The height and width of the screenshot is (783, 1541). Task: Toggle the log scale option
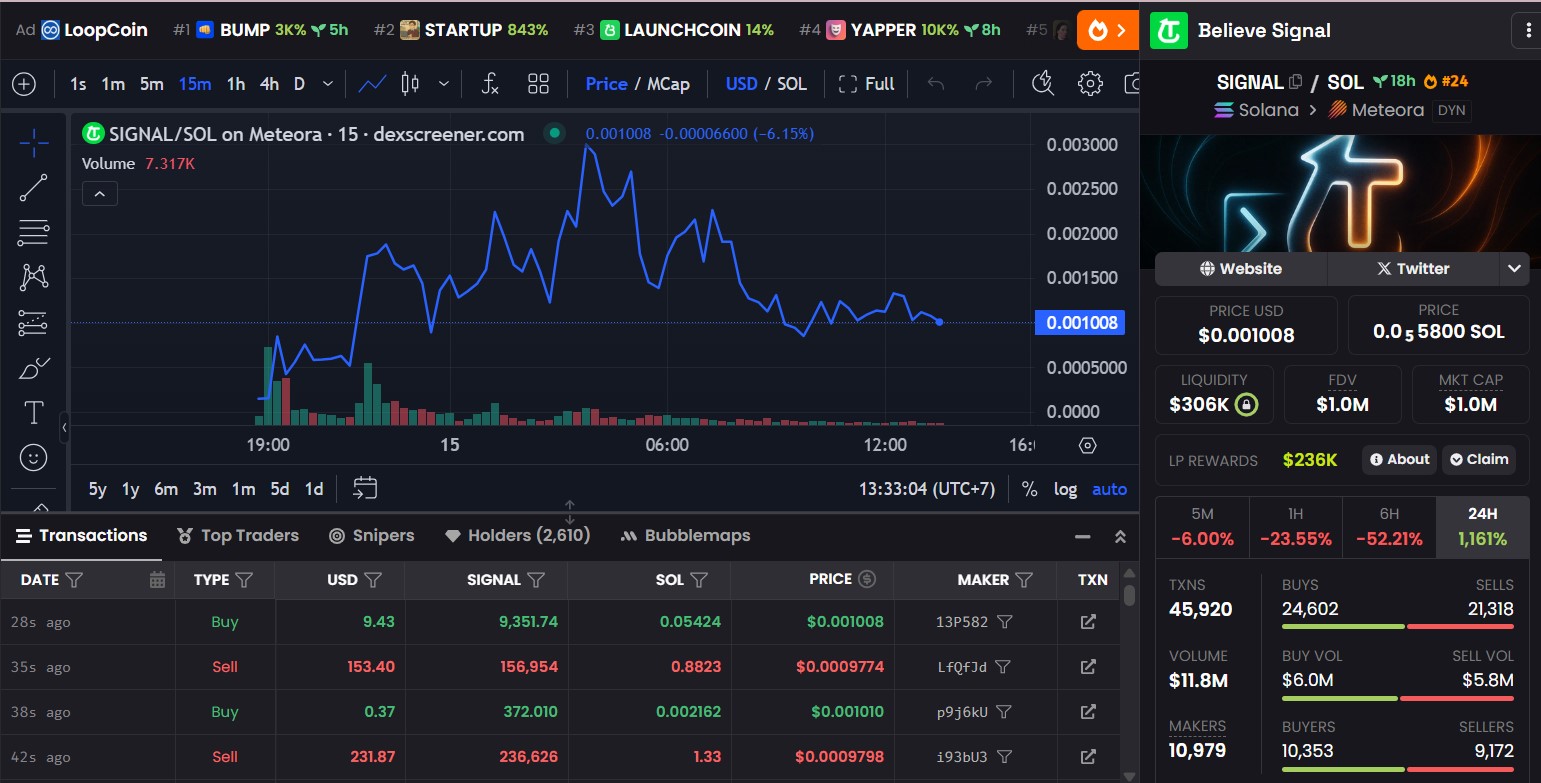1065,489
